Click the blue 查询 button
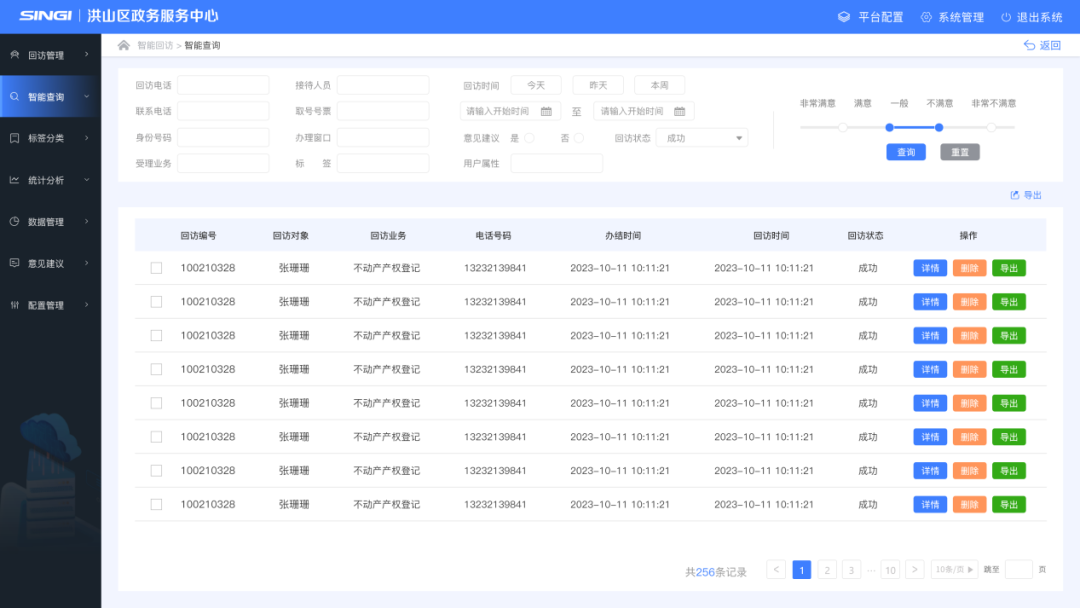1080x608 pixels. coord(906,152)
